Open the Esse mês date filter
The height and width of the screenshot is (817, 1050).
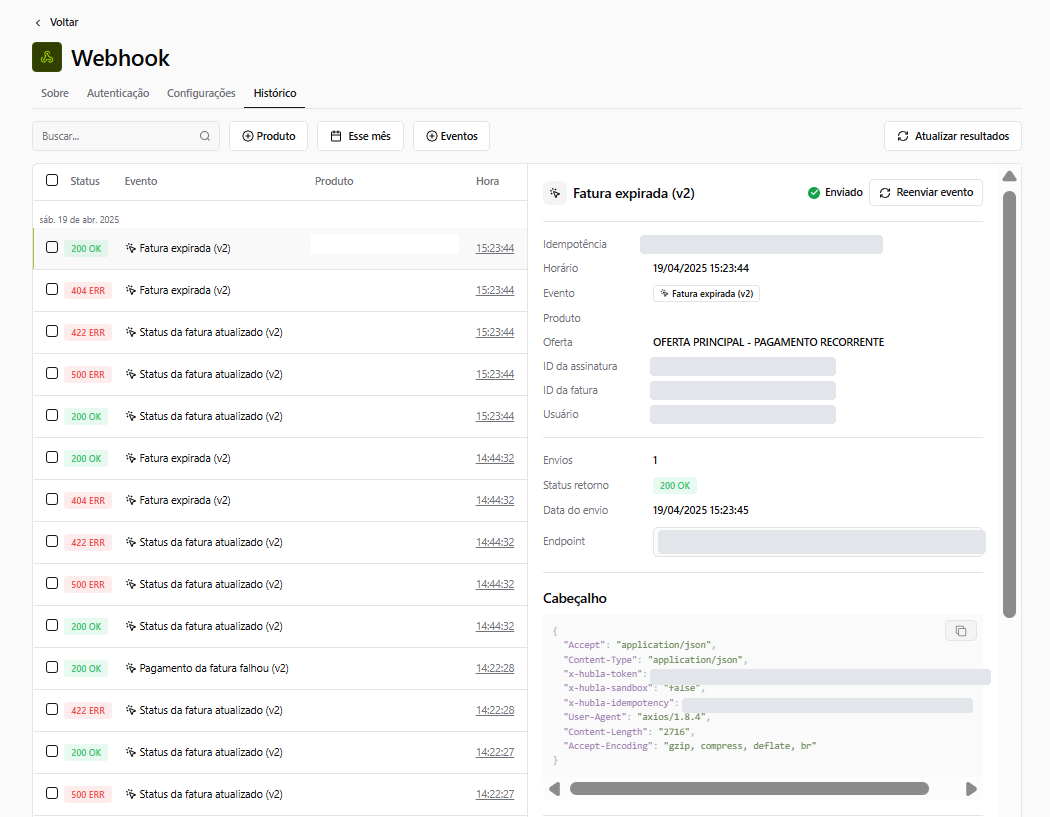360,136
